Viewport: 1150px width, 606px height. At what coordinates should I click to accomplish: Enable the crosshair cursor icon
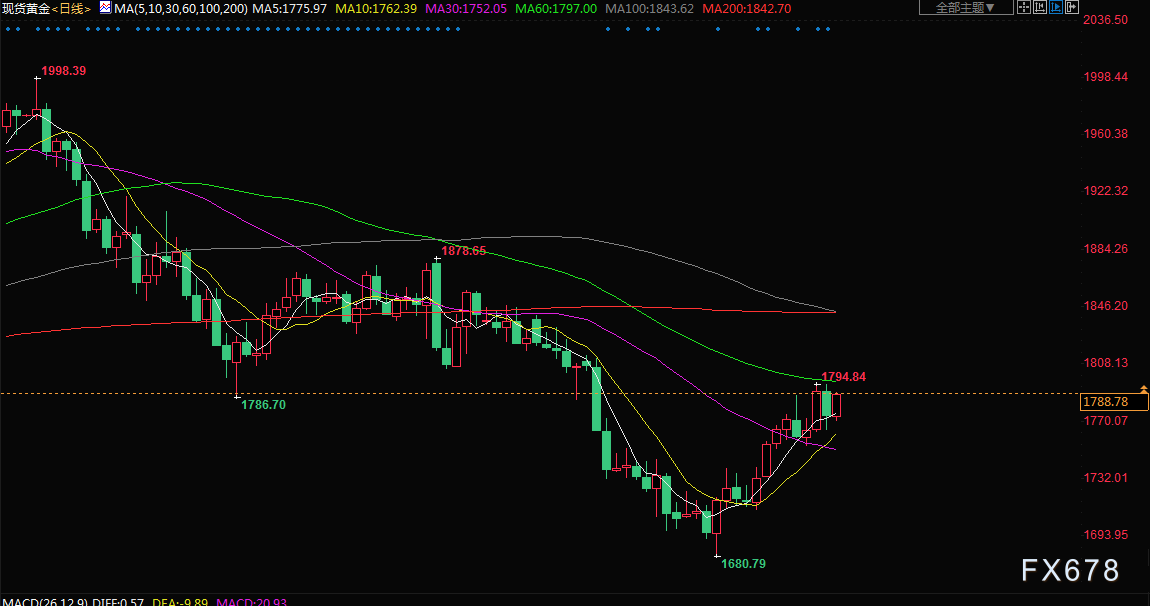pos(1023,7)
